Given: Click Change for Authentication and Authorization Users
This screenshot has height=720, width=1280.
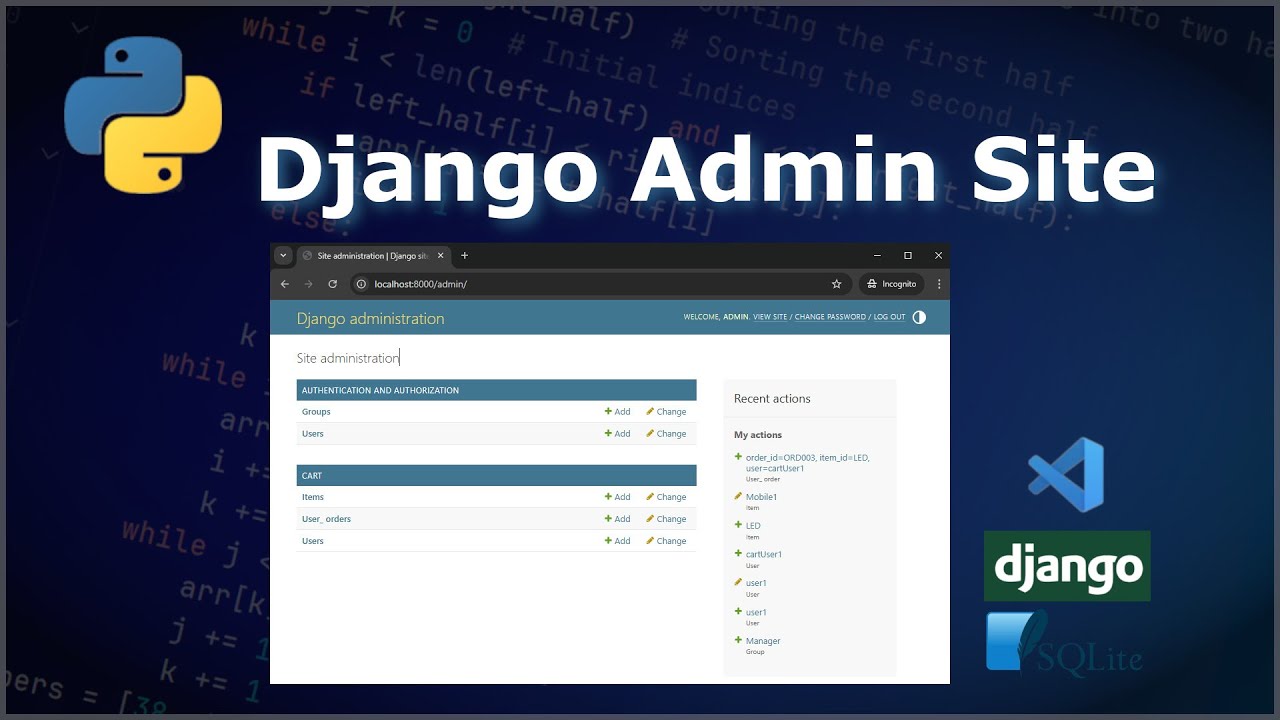Looking at the screenshot, I should coord(666,434).
